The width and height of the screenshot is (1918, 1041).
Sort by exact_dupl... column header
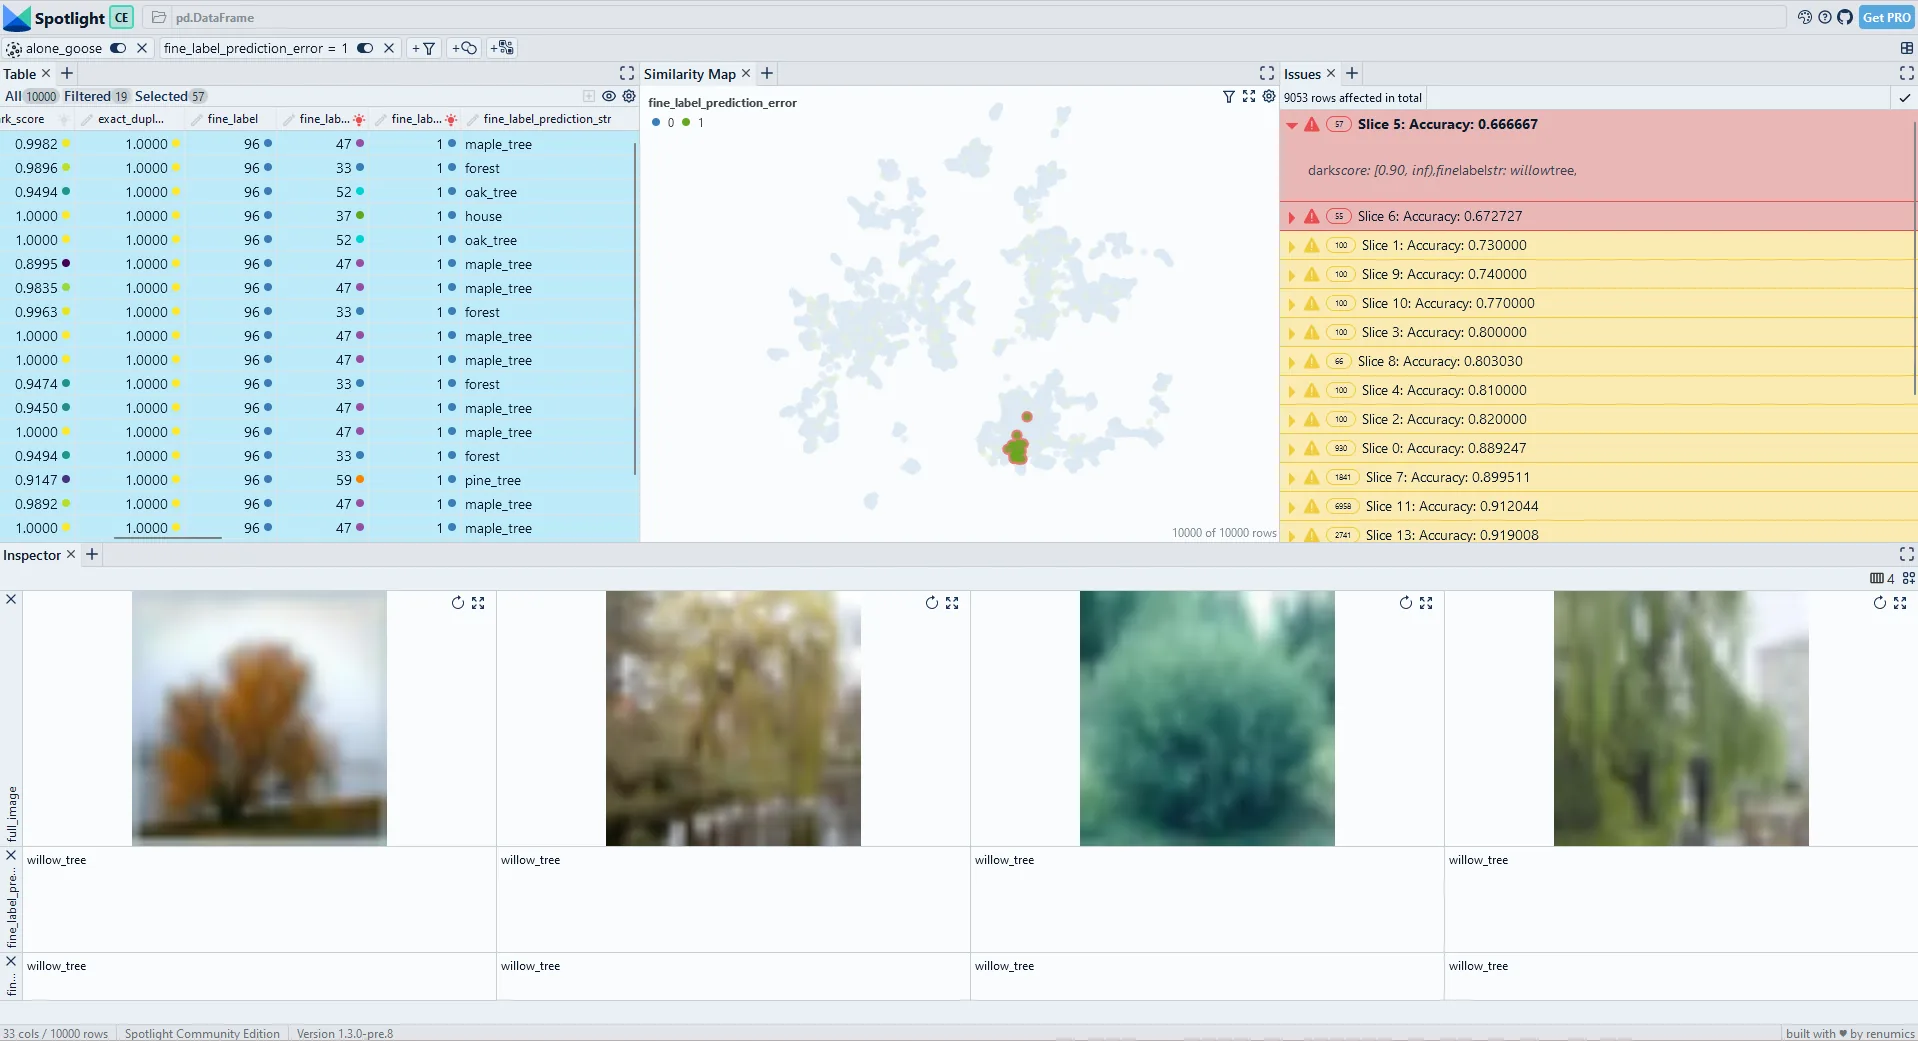point(131,119)
